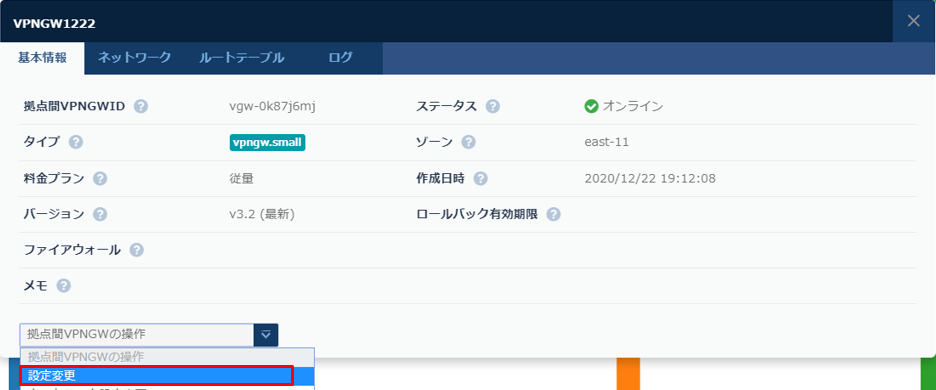936x390 pixels.
Task: Click the 作成日時 label
Action: [x=441, y=179]
